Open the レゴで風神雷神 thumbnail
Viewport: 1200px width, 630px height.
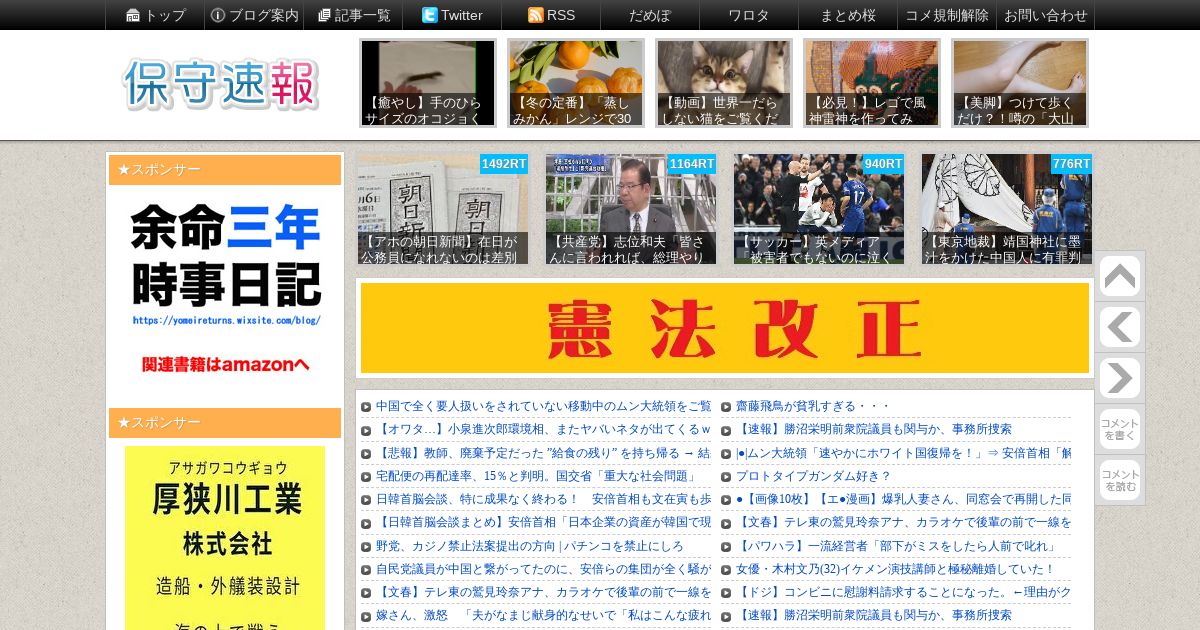click(x=872, y=83)
